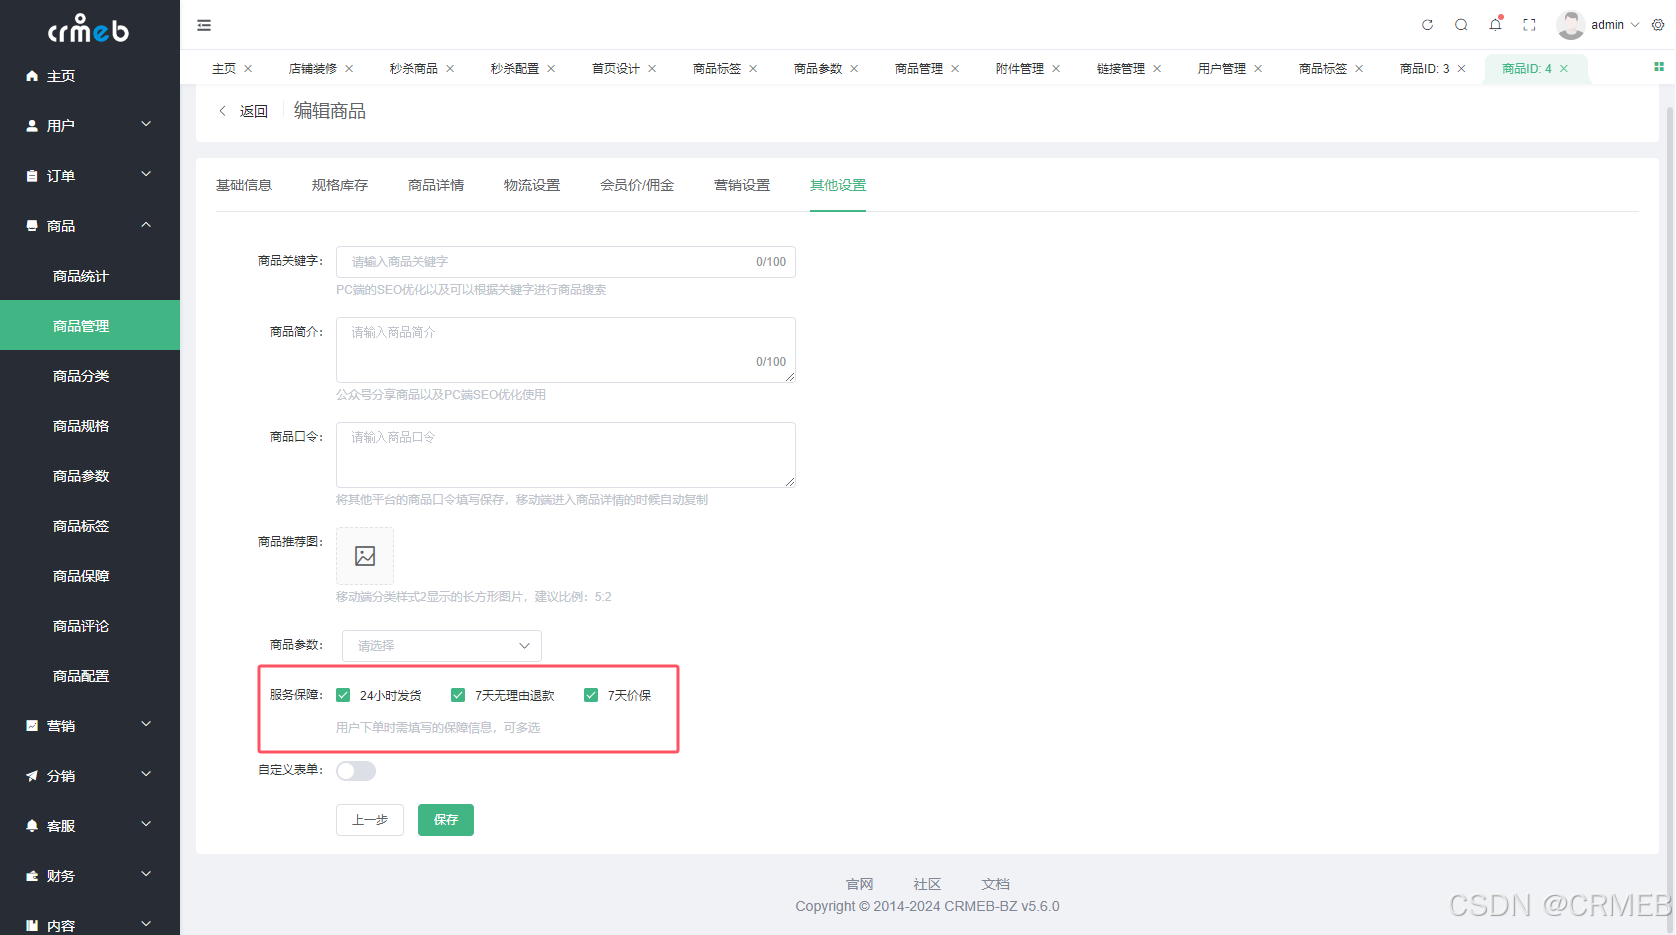Switch to the 规格库存 tab
The height and width of the screenshot is (935, 1676).
[x=340, y=185]
